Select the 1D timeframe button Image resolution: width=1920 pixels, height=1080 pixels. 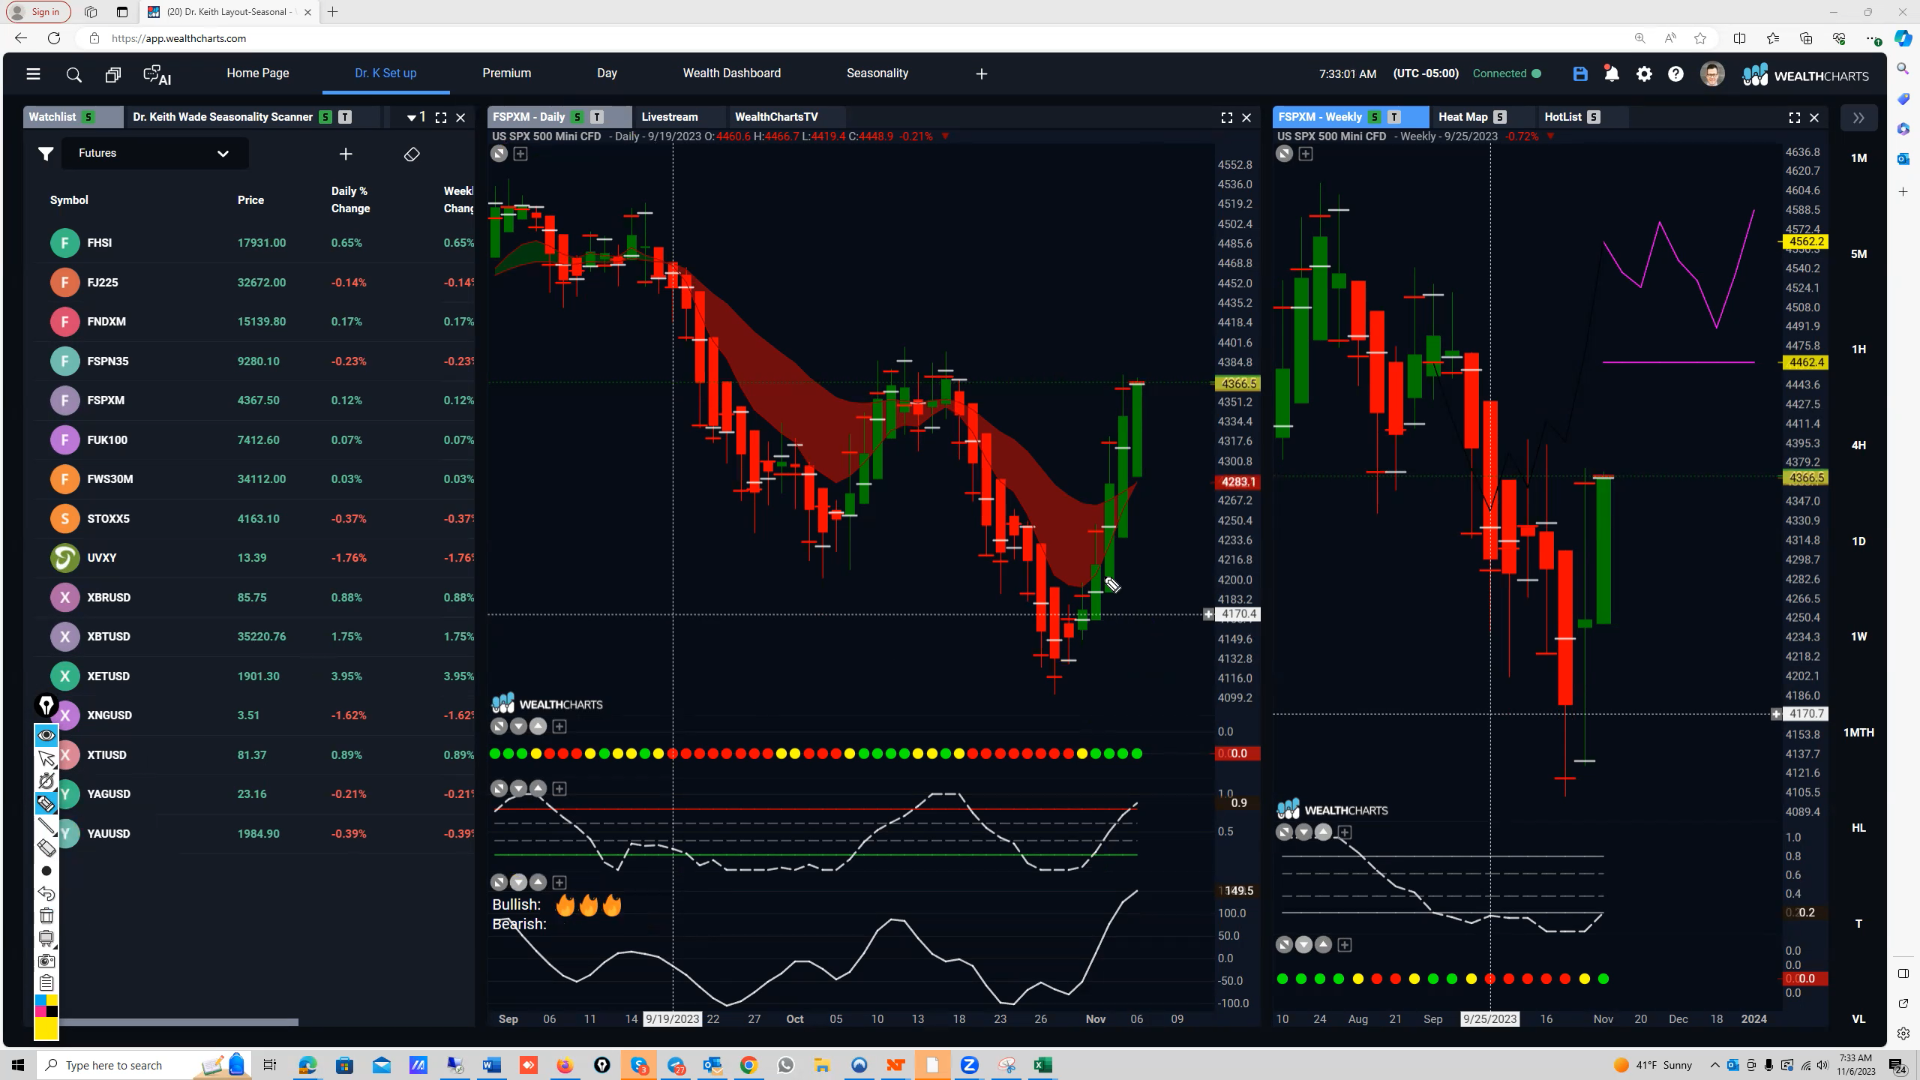point(1859,541)
